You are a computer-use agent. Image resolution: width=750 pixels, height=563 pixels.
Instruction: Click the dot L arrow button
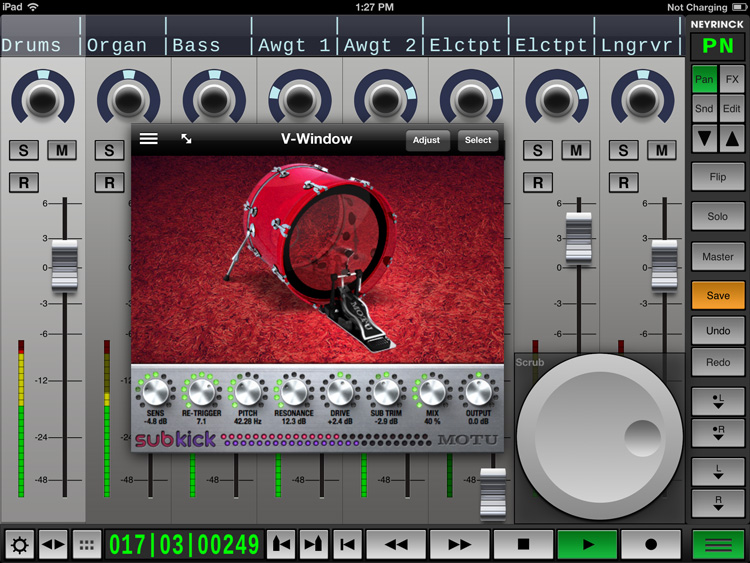coord(718,401)
